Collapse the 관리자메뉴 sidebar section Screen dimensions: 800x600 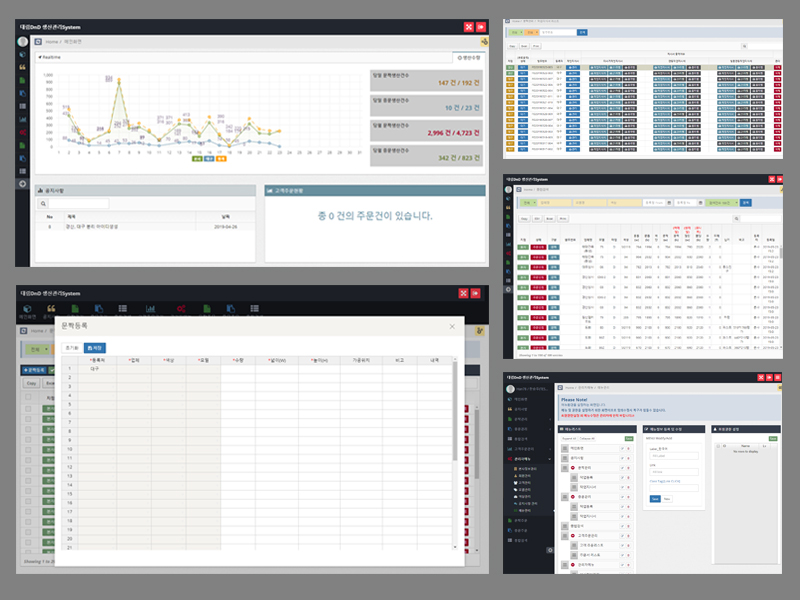pyautogui.click(x=522, y=459)
